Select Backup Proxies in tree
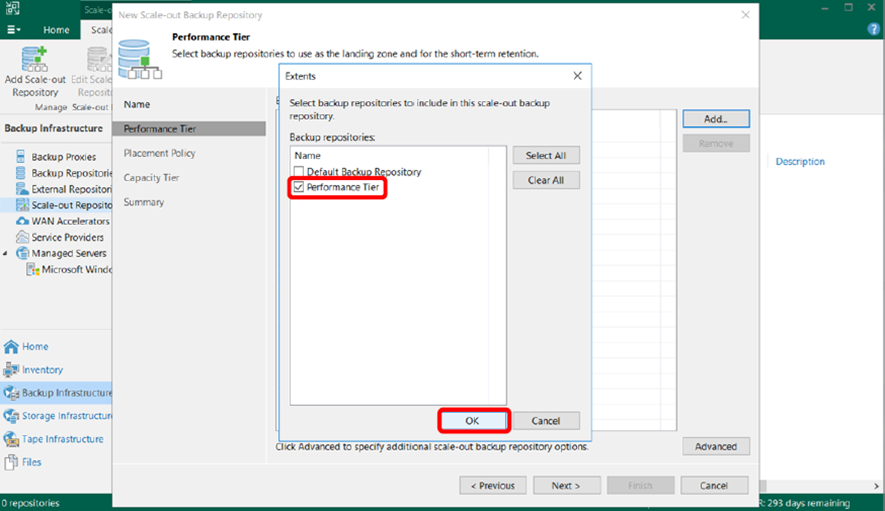The image size is (885, 511). 63,156
